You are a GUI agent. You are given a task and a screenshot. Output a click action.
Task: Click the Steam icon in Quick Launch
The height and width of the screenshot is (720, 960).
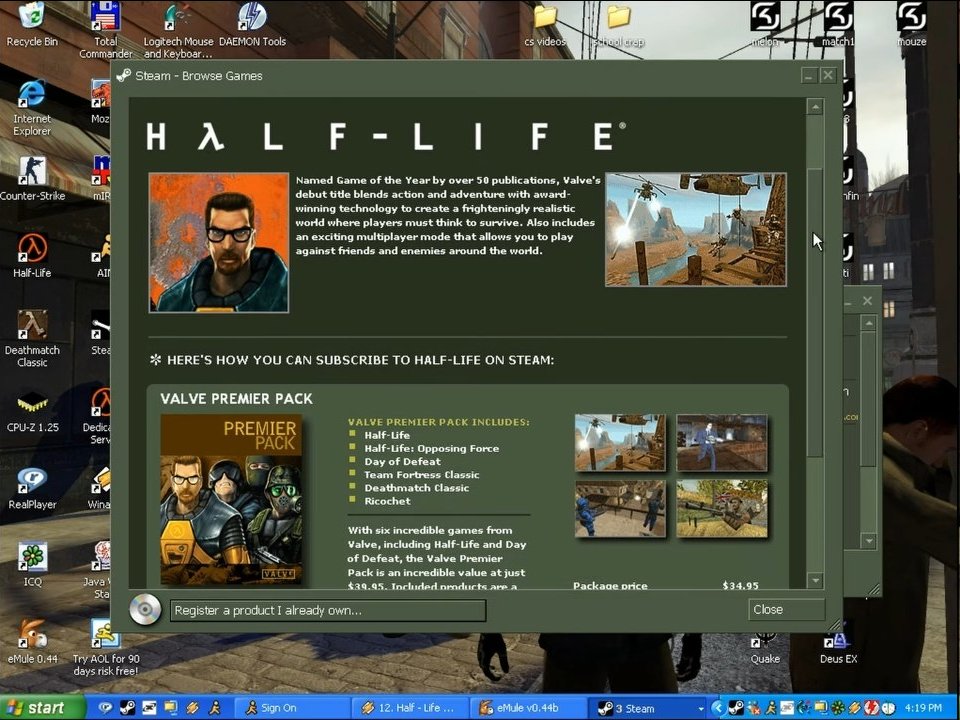127,708
